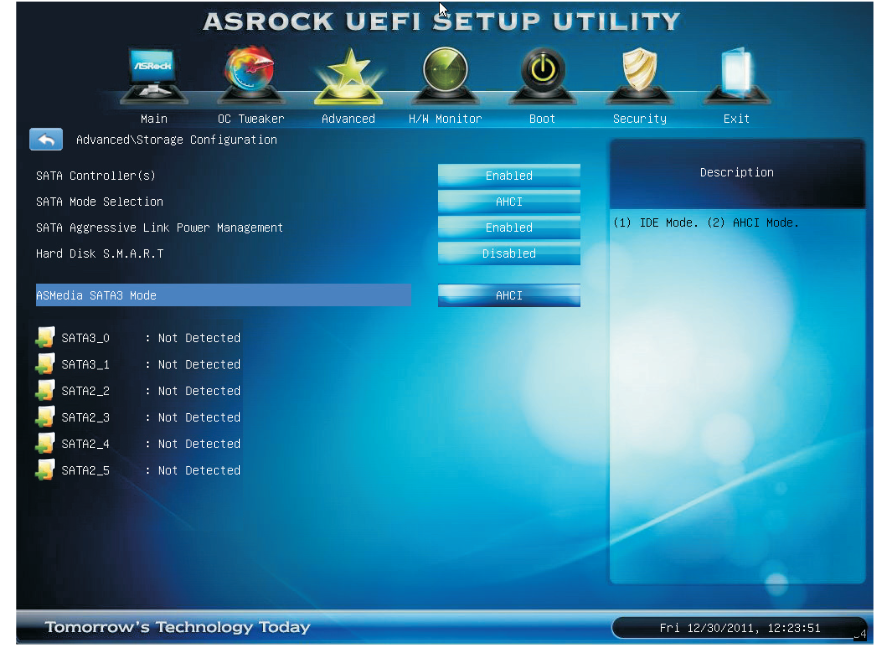Open the Exit door icon
Viewport: 882px width, 646px height.
pyautogui.click(x=736, y=76)
